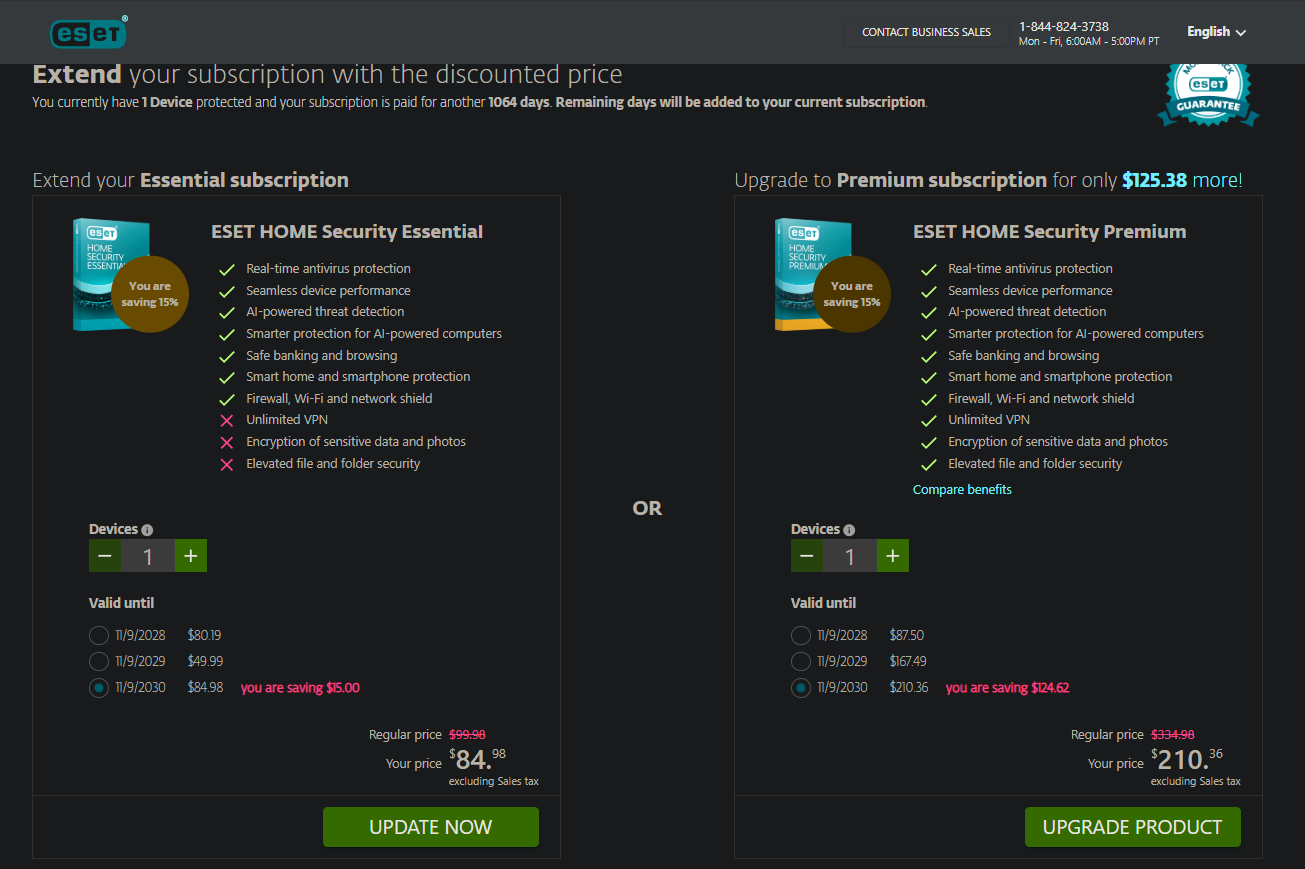
Task: Select Premium 11/9/2030 option for $210.36
Action: click(x=801, y=688)
